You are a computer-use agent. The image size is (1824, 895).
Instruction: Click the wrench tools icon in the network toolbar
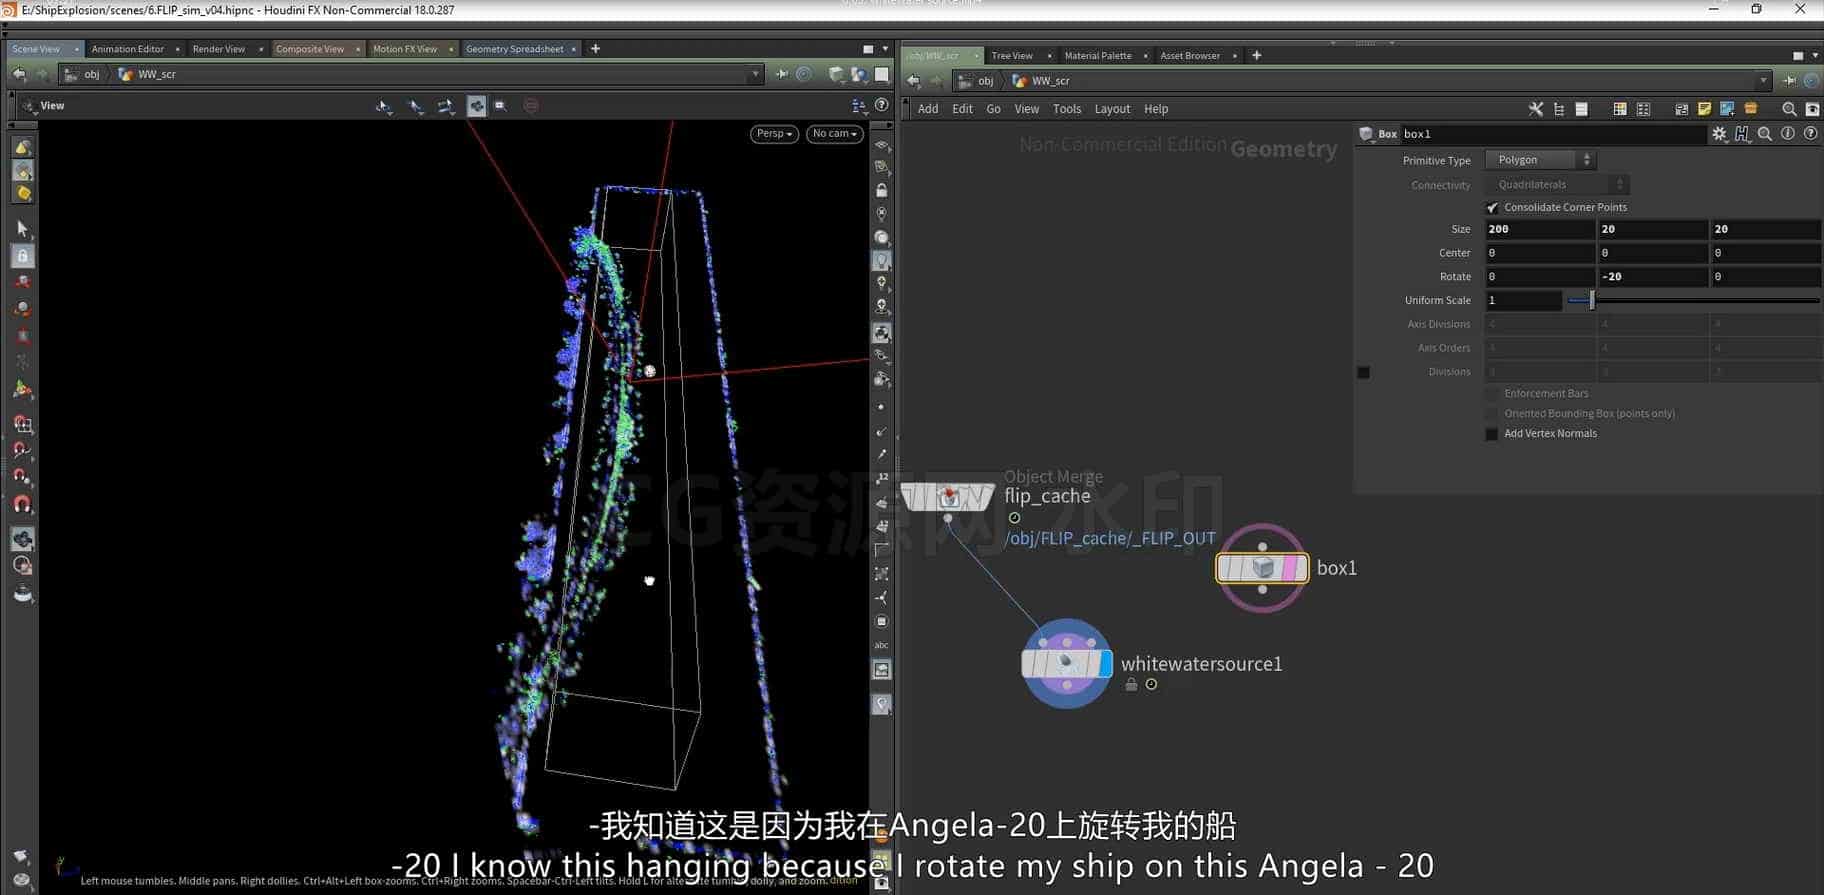tap(1536, 109)
